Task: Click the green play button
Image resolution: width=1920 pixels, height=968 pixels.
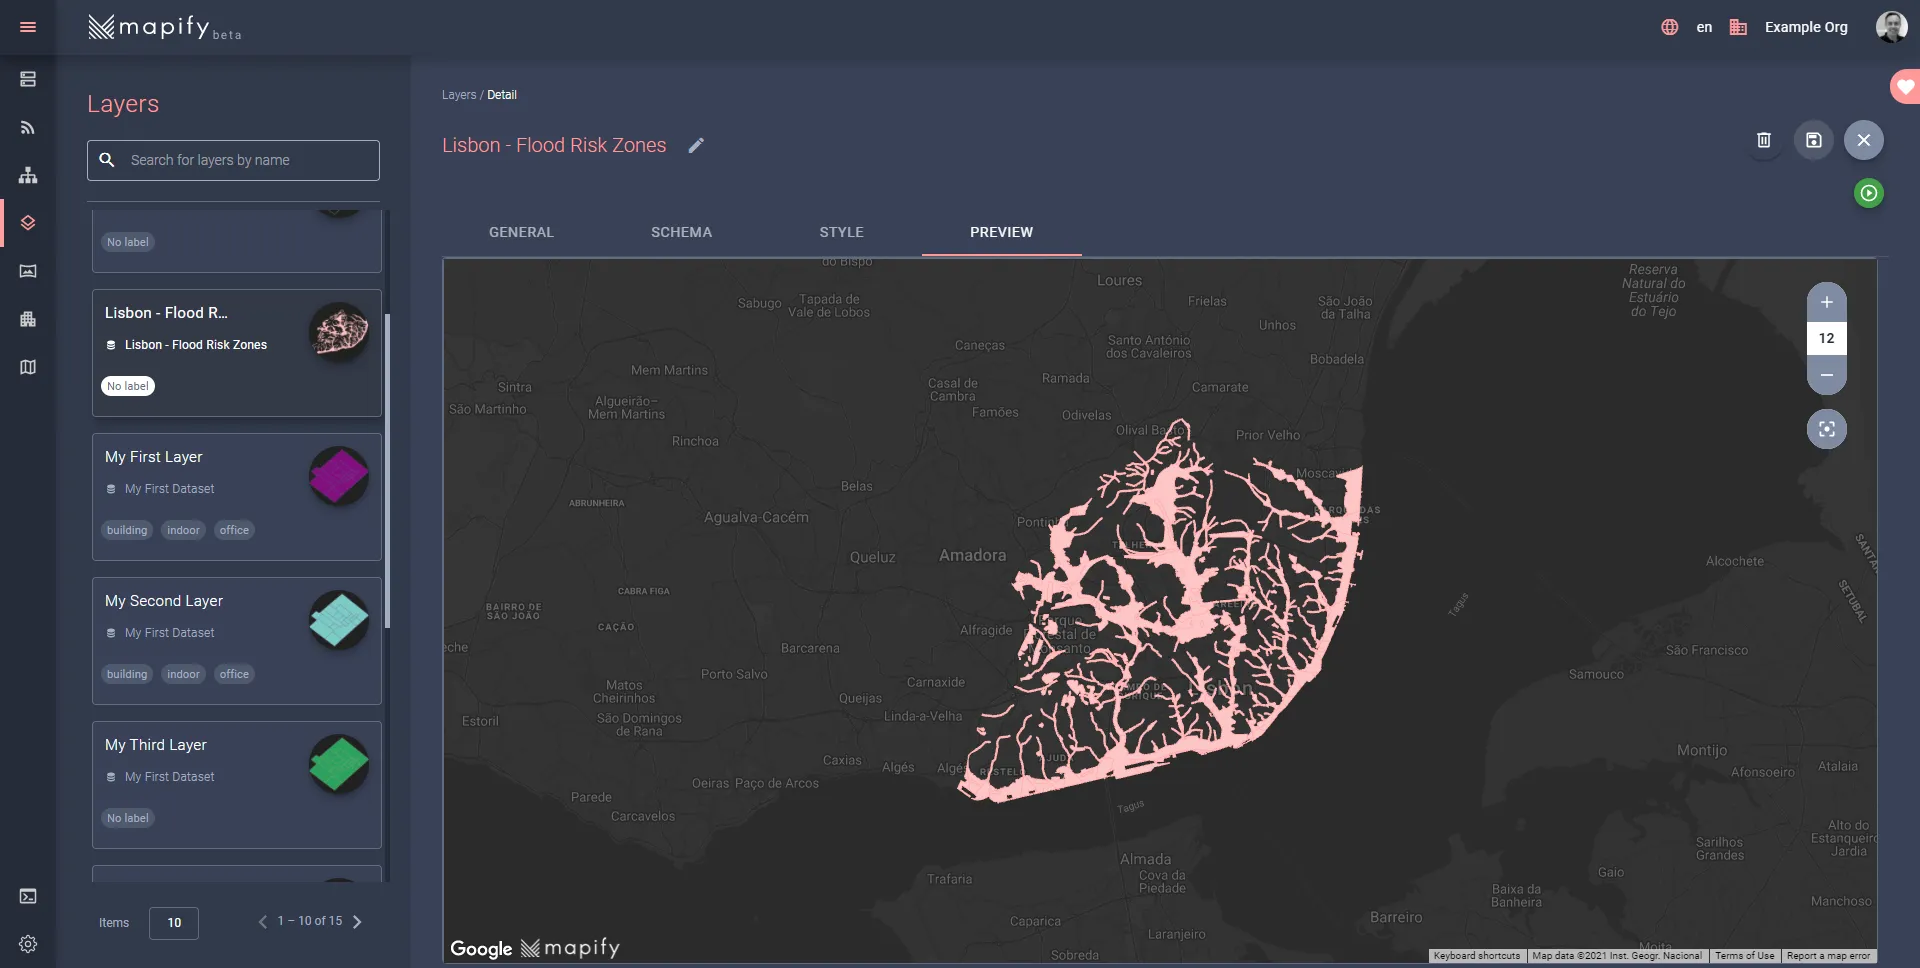Action: pos(1869,193)
